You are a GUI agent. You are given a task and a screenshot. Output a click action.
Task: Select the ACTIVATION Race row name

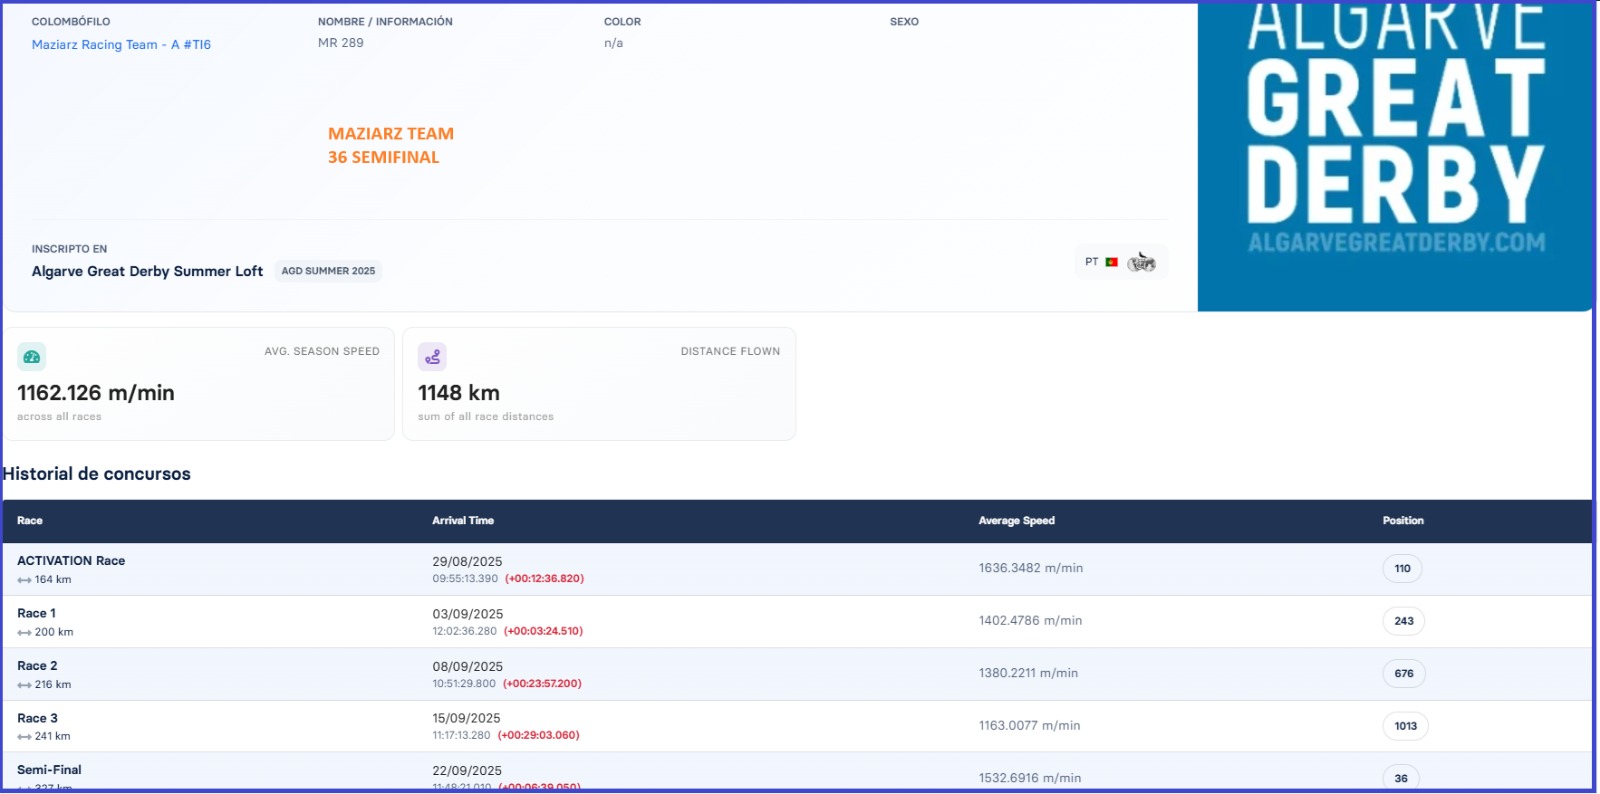click(x=71, y=561)
